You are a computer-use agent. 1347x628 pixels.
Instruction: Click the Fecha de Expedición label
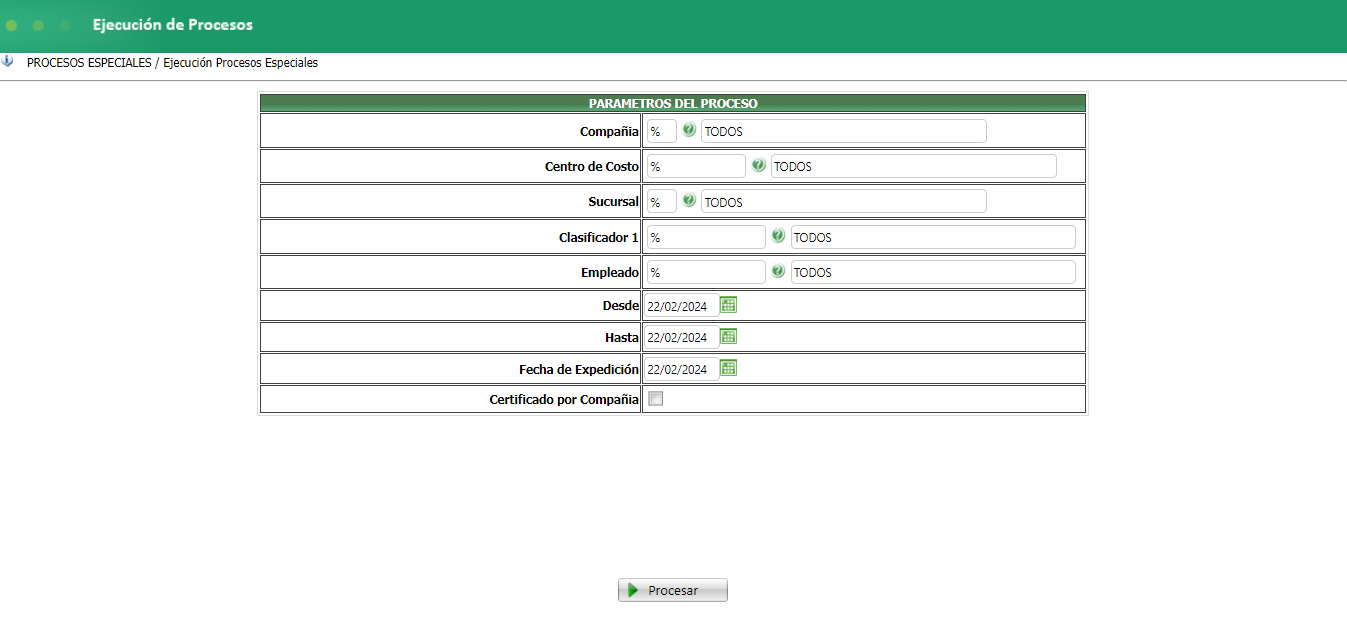tap(579, 369)
